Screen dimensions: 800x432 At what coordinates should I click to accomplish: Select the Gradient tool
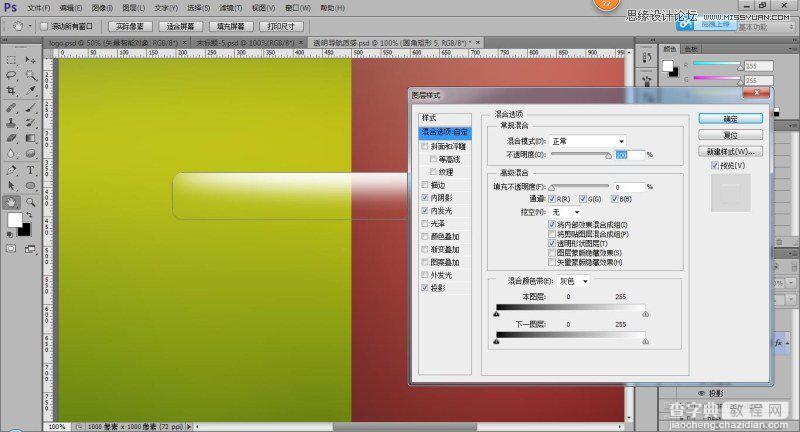coord(31,138)
